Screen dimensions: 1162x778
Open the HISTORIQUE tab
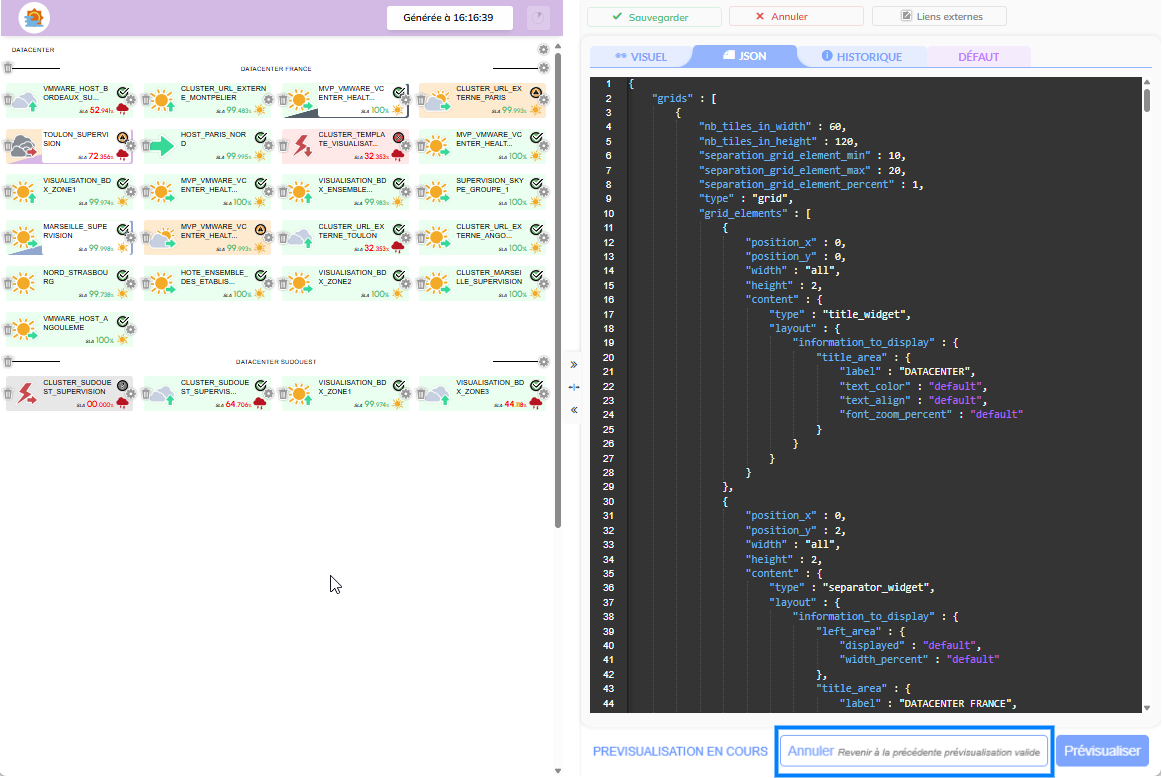click(x=861, y=57)
